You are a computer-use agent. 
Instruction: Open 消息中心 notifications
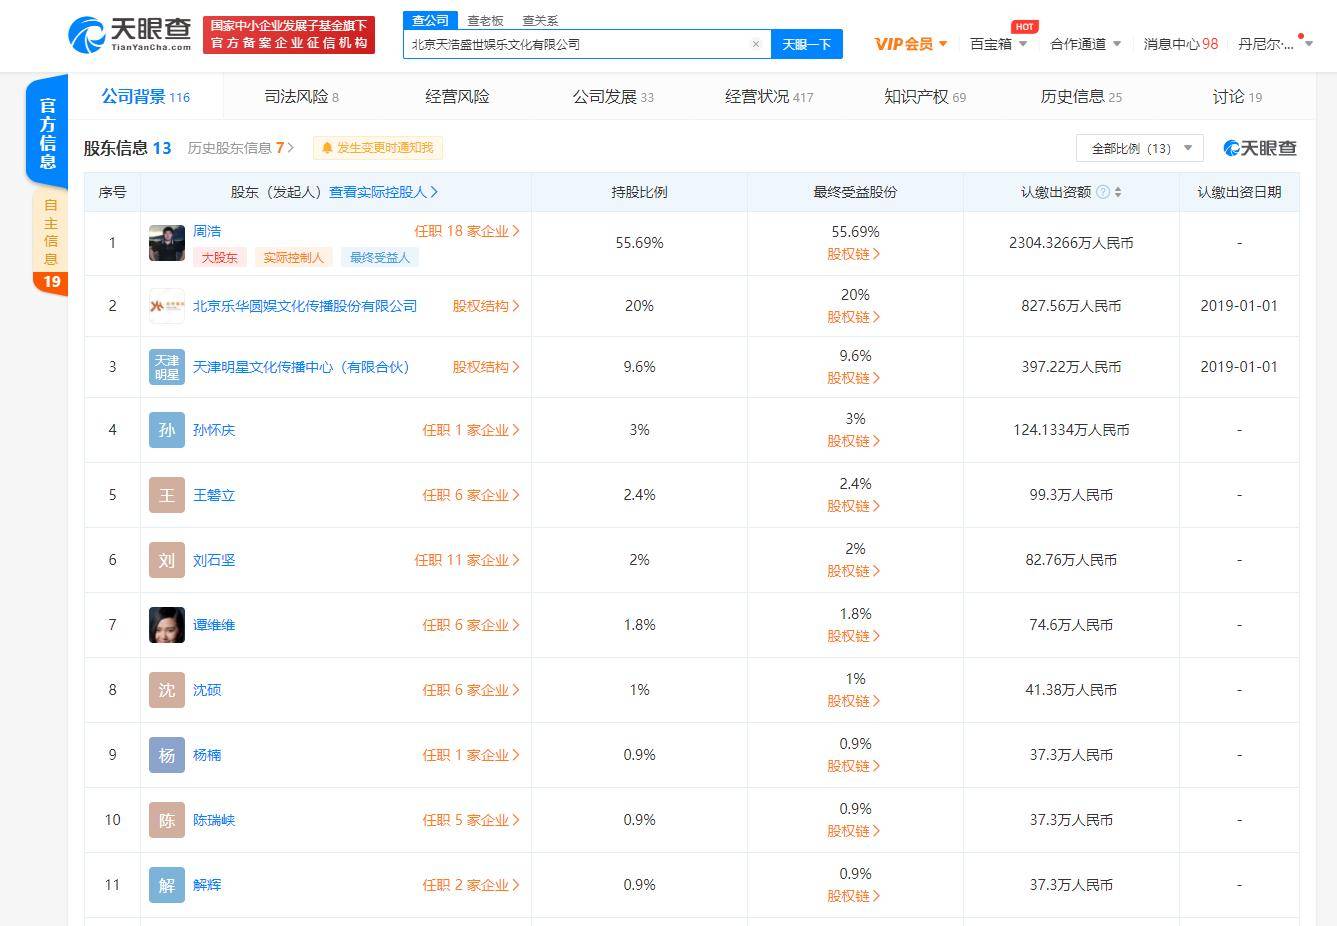(1181, 44)
